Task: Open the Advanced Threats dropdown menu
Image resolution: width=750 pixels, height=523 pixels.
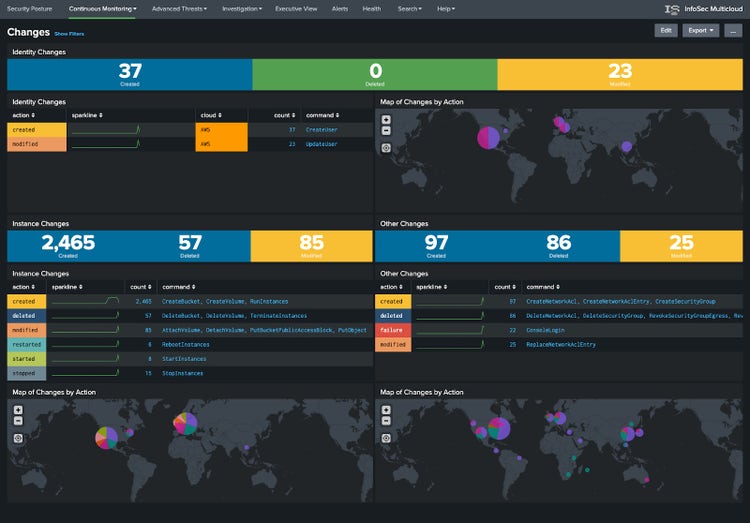Action: click(x=179, y=8)
